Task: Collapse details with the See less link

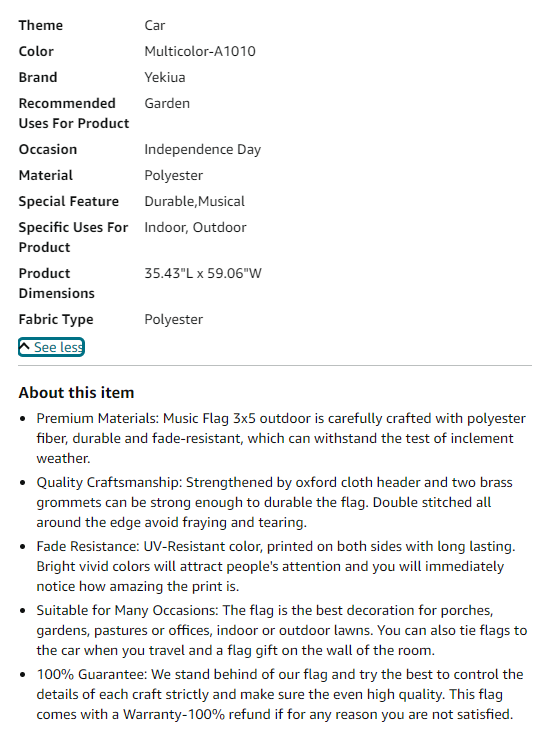Action: coord(52,347)
